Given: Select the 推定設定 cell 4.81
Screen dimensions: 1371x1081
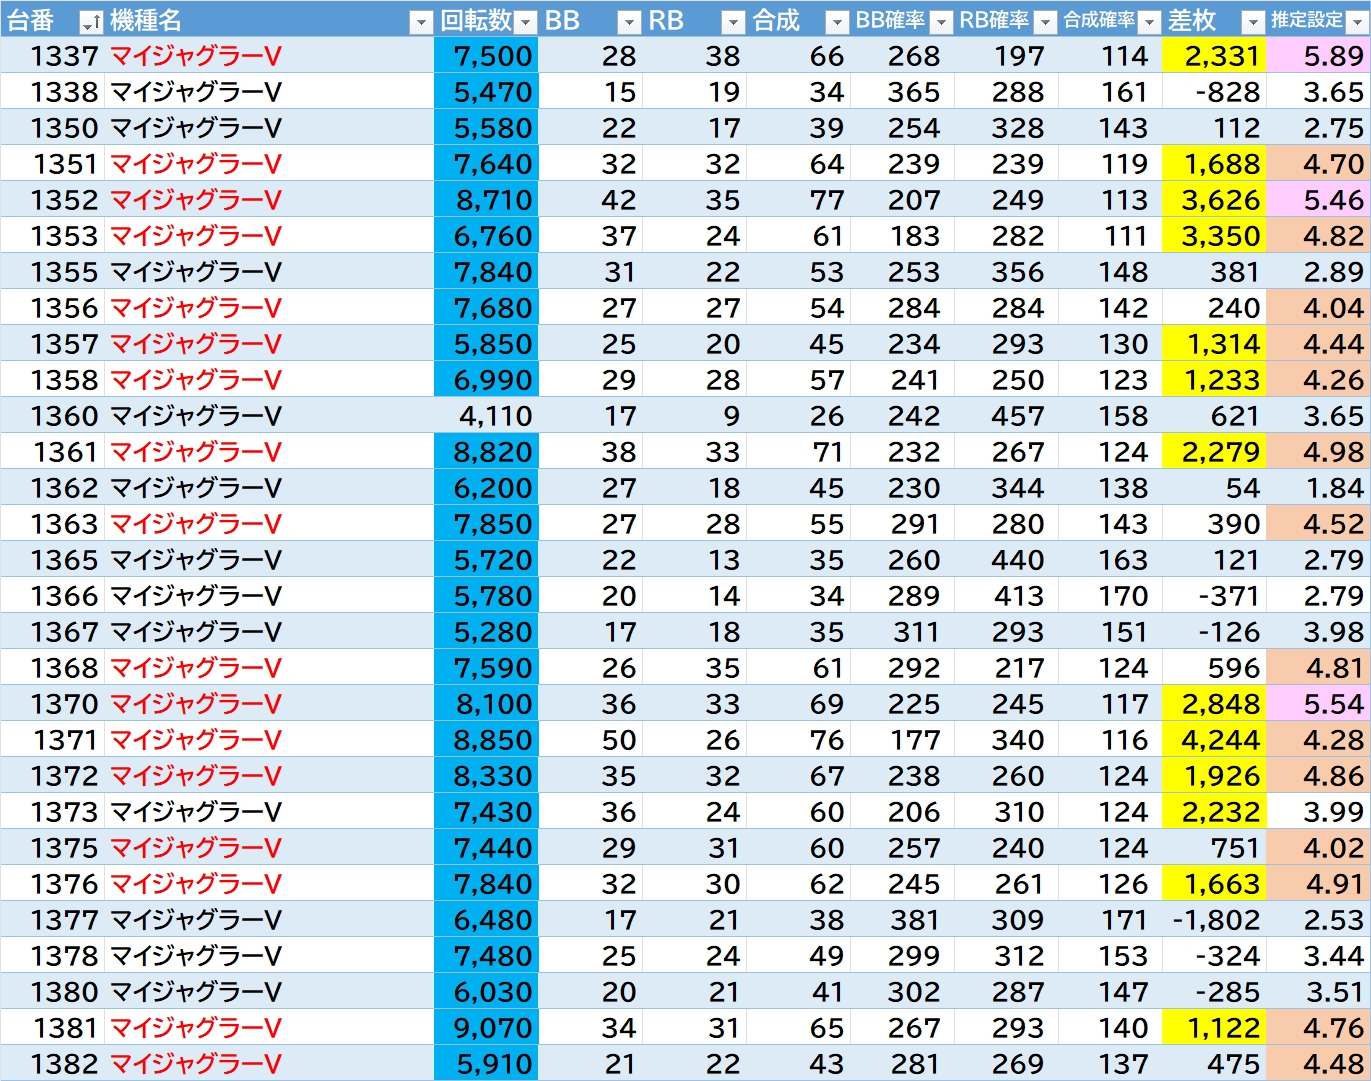Looking at the screenshot, I should click(1318, 668).
